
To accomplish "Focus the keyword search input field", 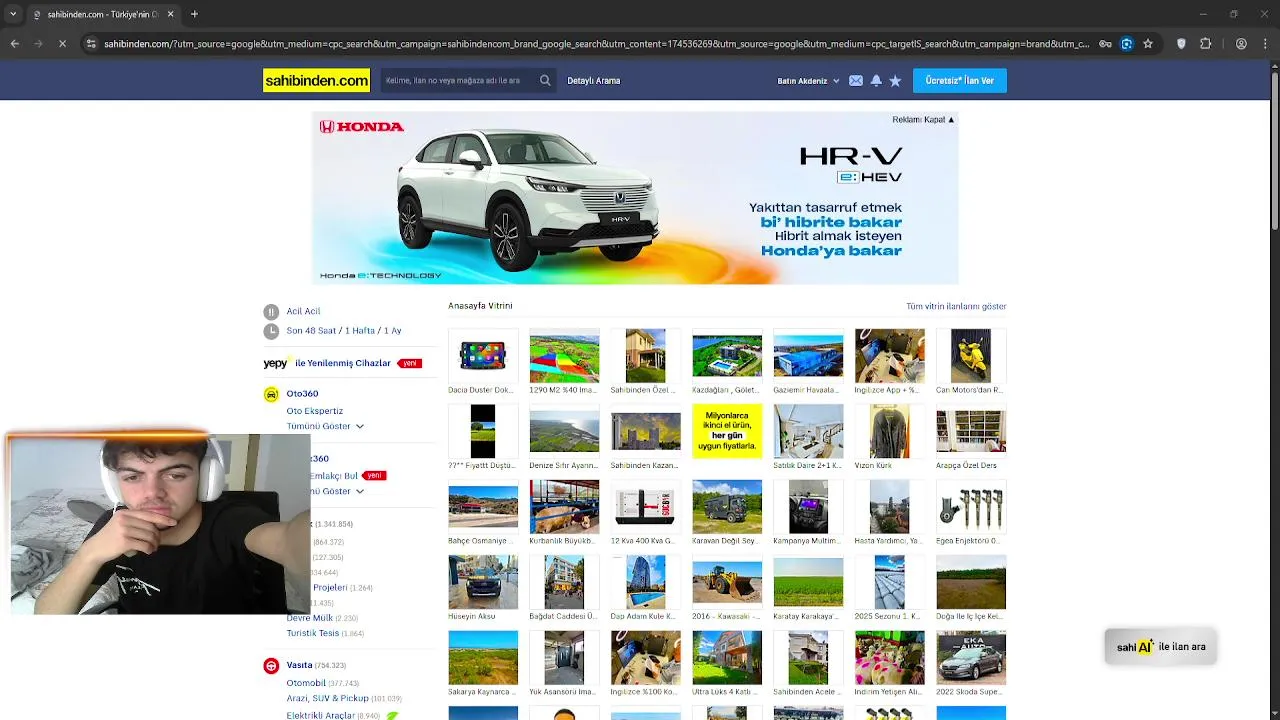I will pos(460,81).
